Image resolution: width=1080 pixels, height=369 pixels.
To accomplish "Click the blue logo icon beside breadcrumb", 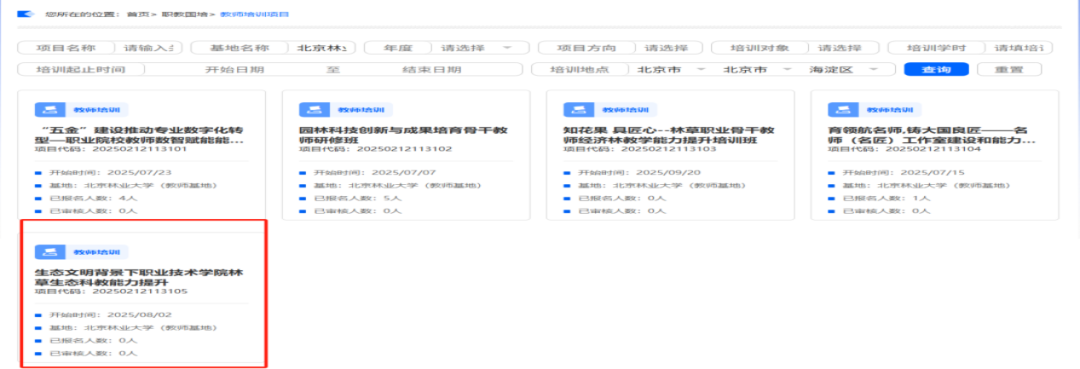I will [25, 14].
